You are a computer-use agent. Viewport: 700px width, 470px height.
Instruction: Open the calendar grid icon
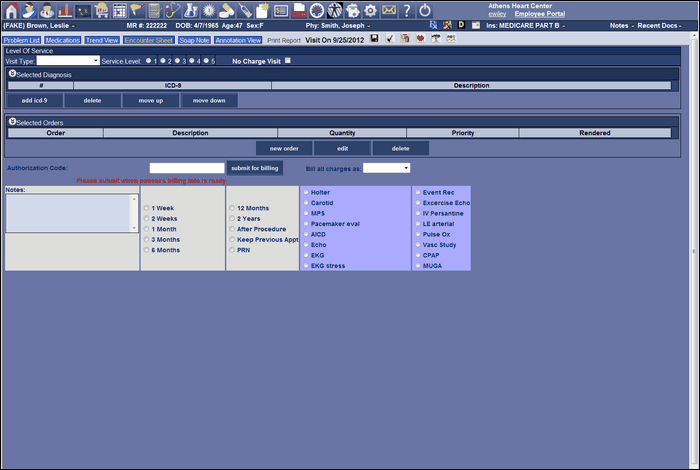pos(119,10)
